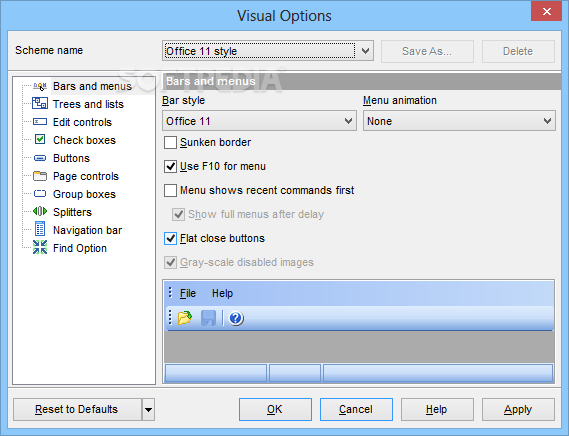
Task: Select Splitters tree item
Action: [72, 212]
